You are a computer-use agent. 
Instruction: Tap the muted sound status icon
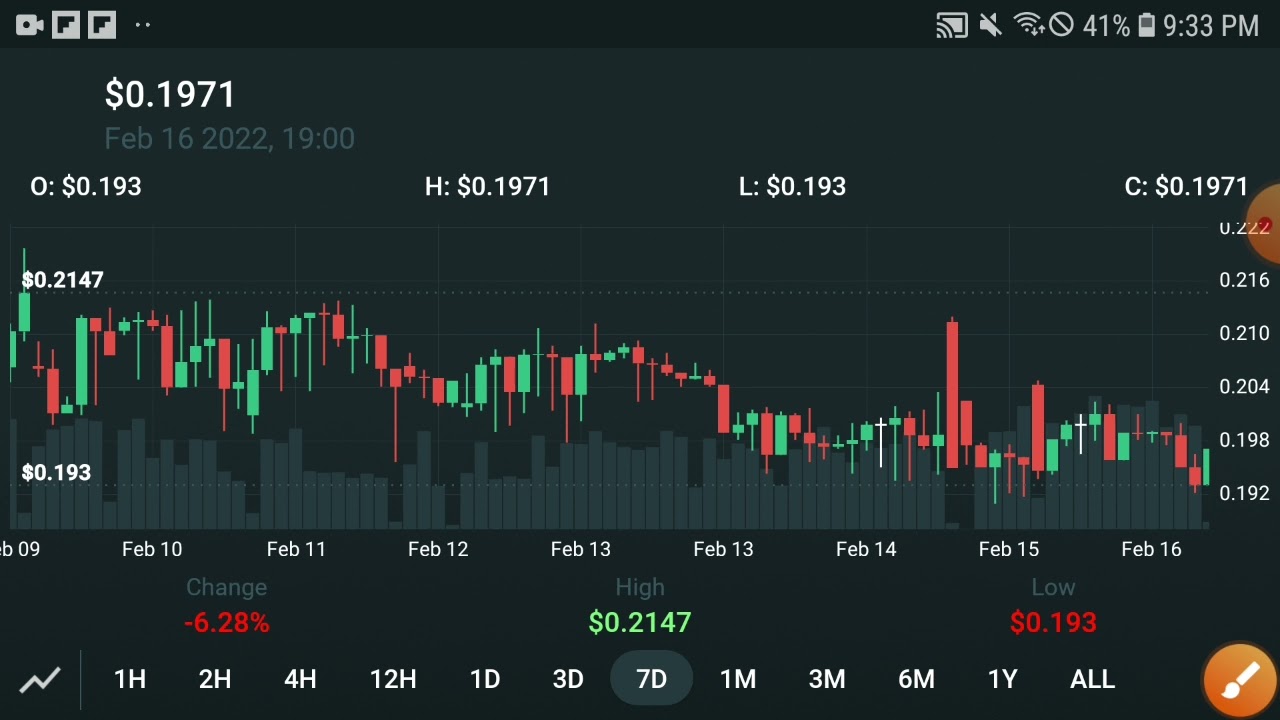coord(991,26)
